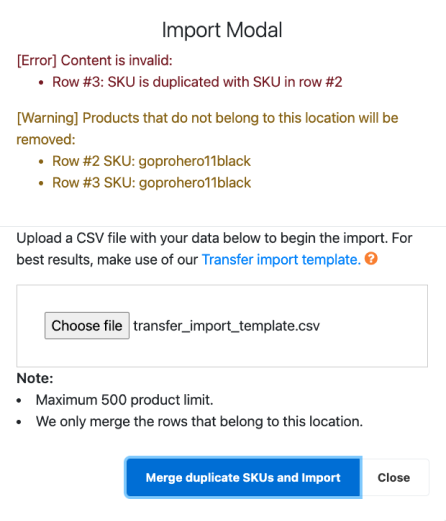The width and height of the screenshot is (446, 521).
Task: Click the orange help question mark icon
Action: 371,259
